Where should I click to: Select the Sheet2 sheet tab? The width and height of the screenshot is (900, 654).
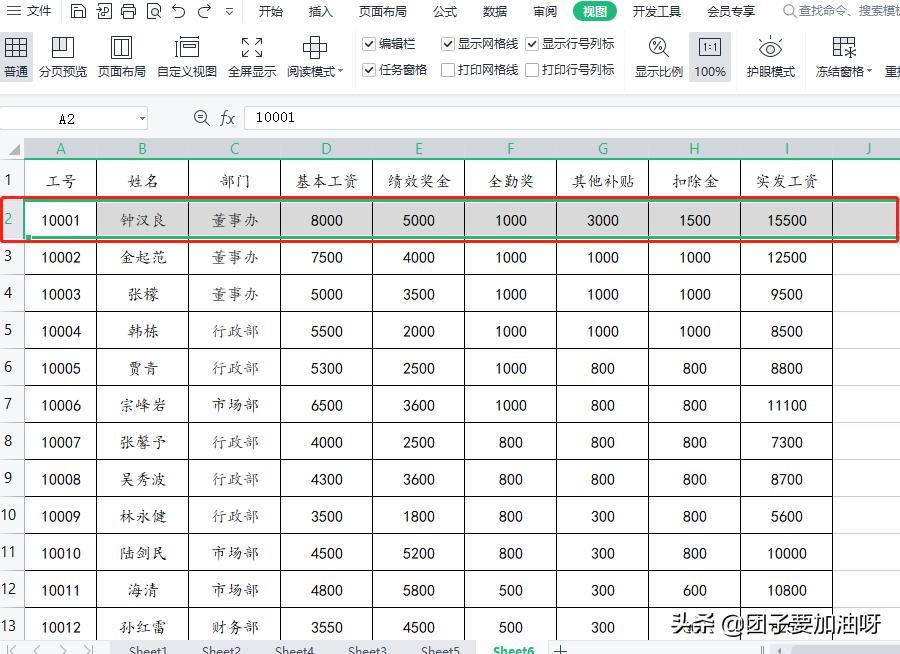click(x=220, y=648)
